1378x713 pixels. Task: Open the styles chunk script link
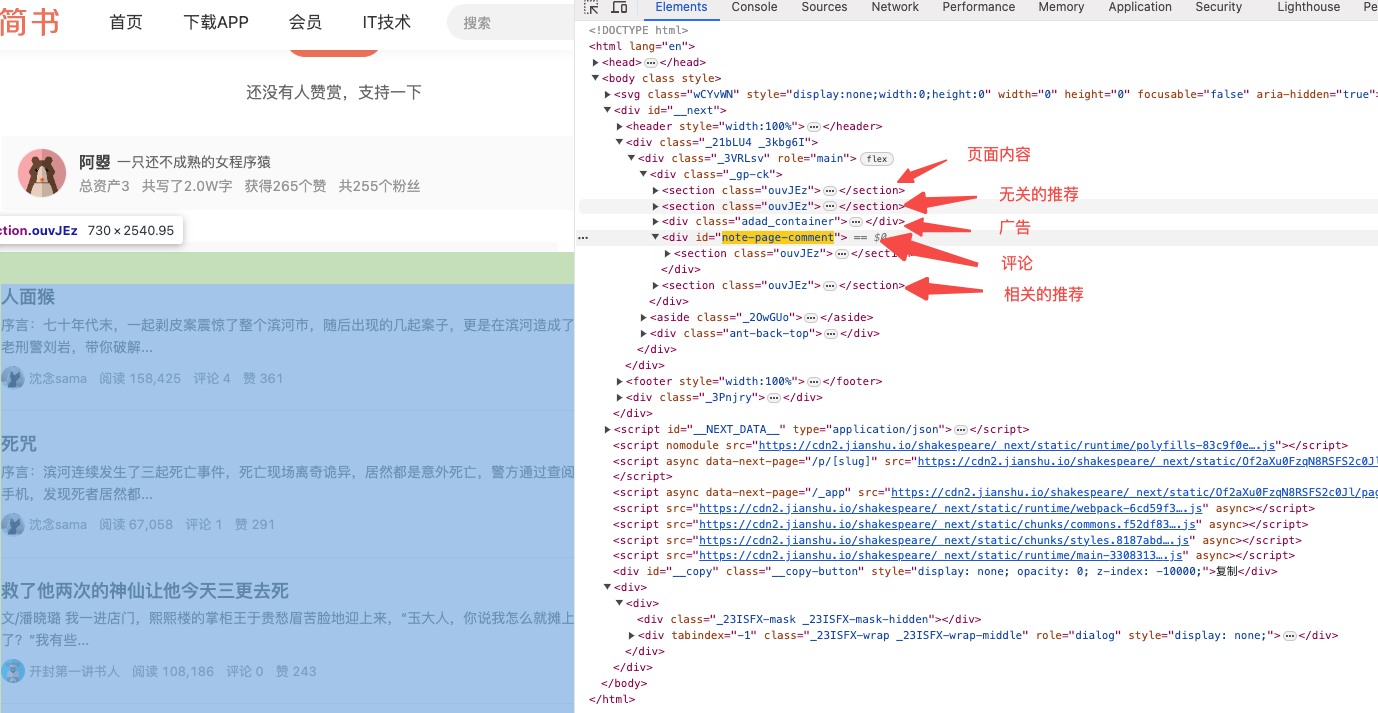tap(946, 540)
